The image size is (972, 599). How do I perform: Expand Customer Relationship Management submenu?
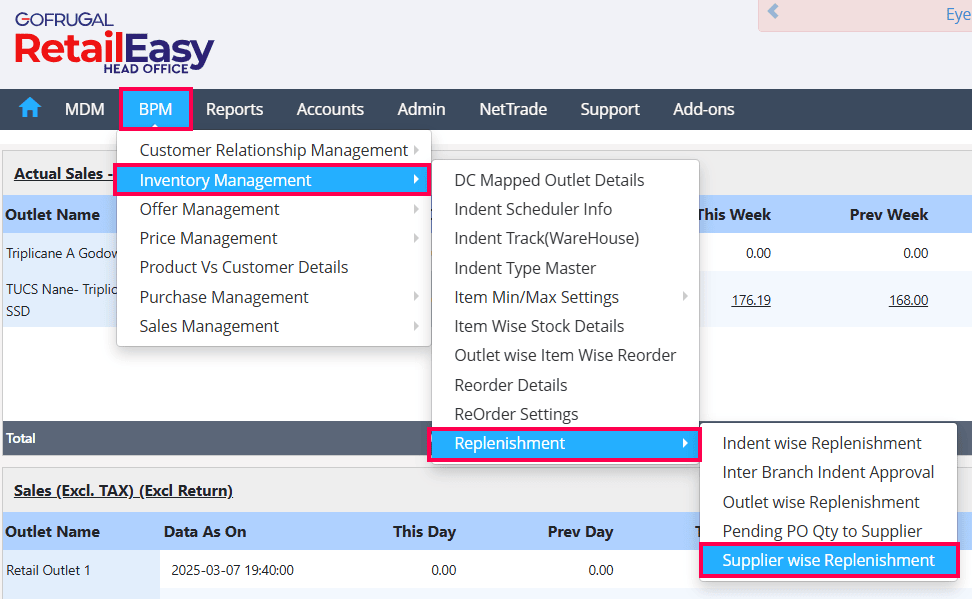(x=274, y=150)
